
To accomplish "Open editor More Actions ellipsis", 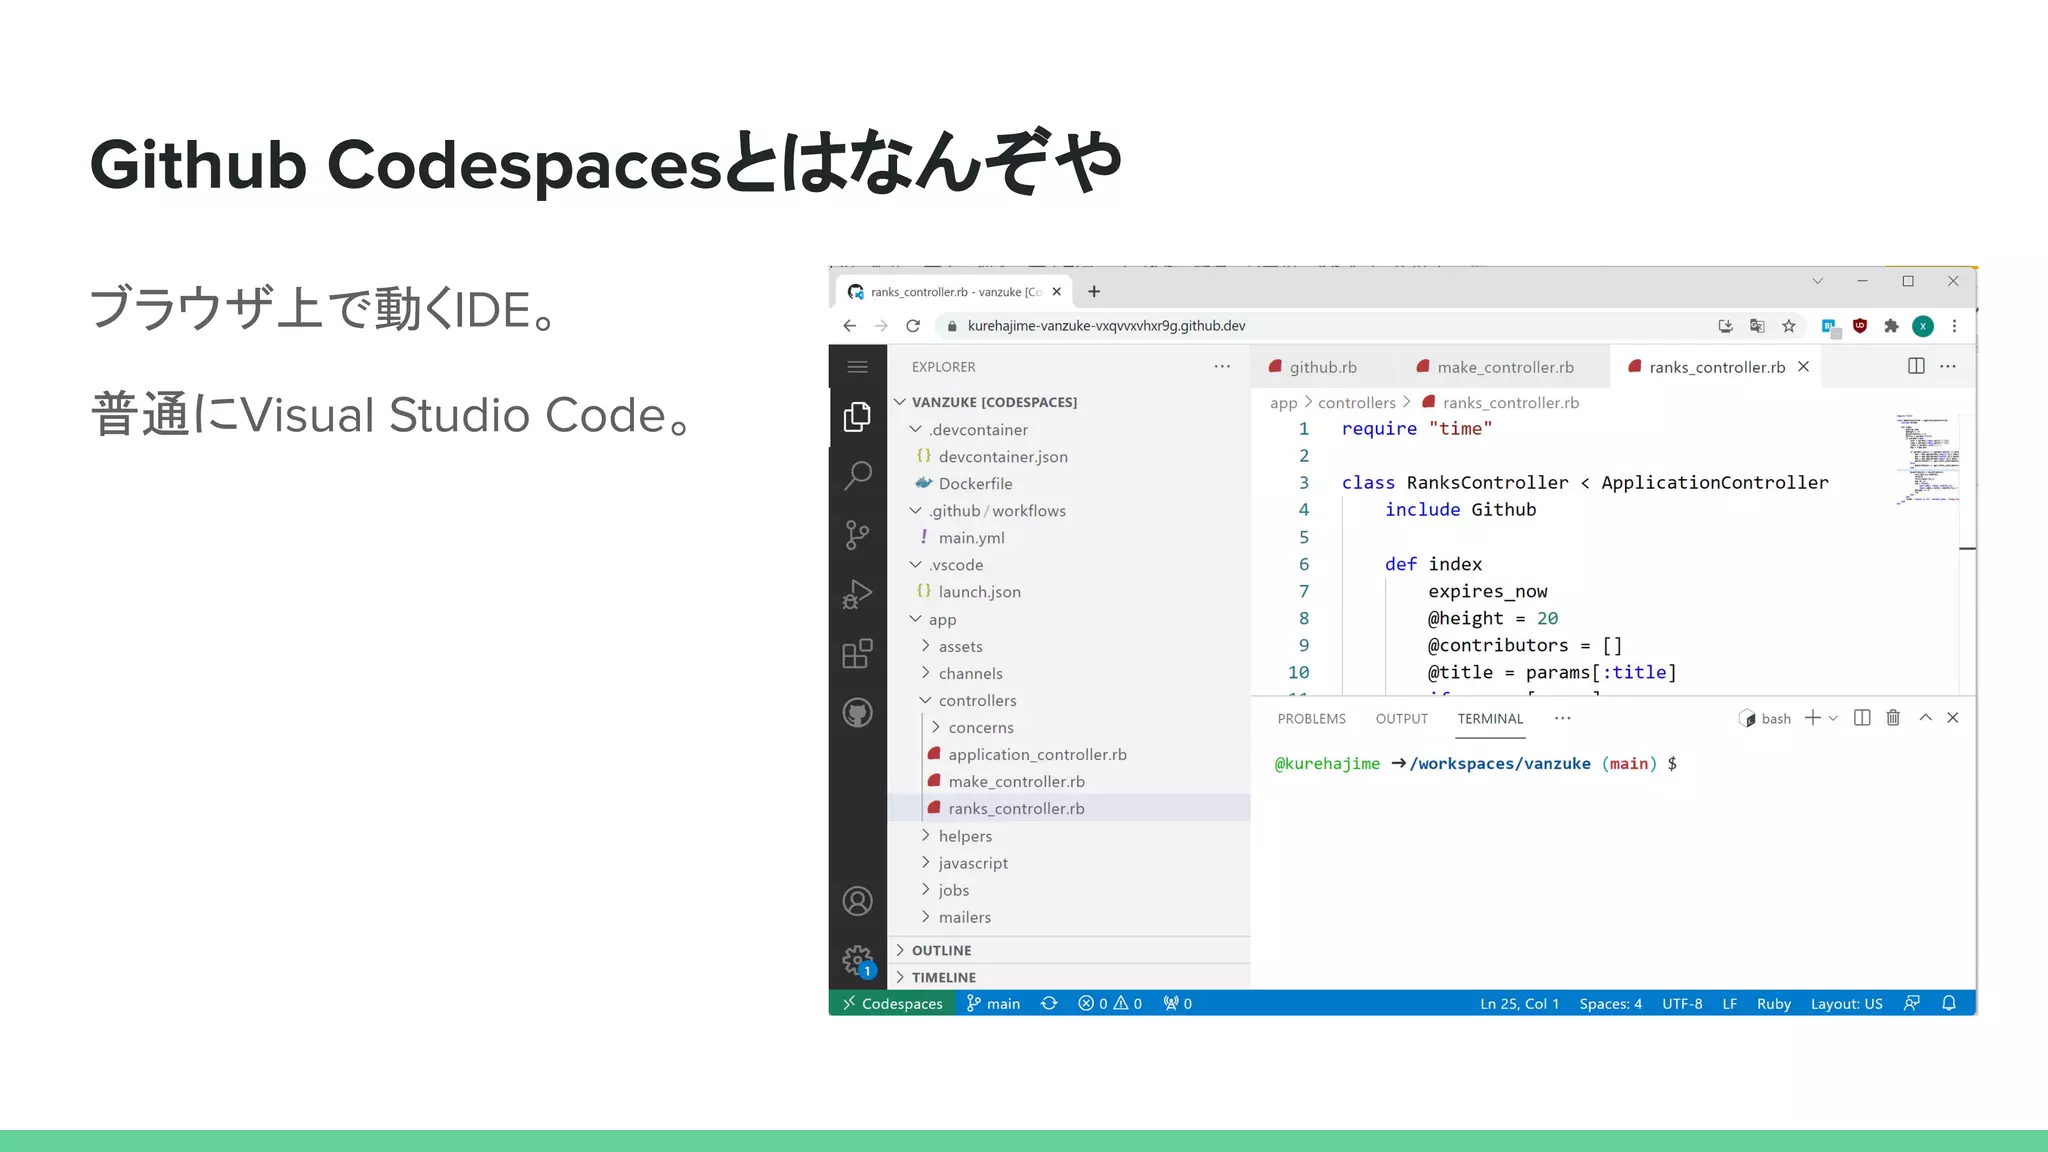I will (1948, 366).
